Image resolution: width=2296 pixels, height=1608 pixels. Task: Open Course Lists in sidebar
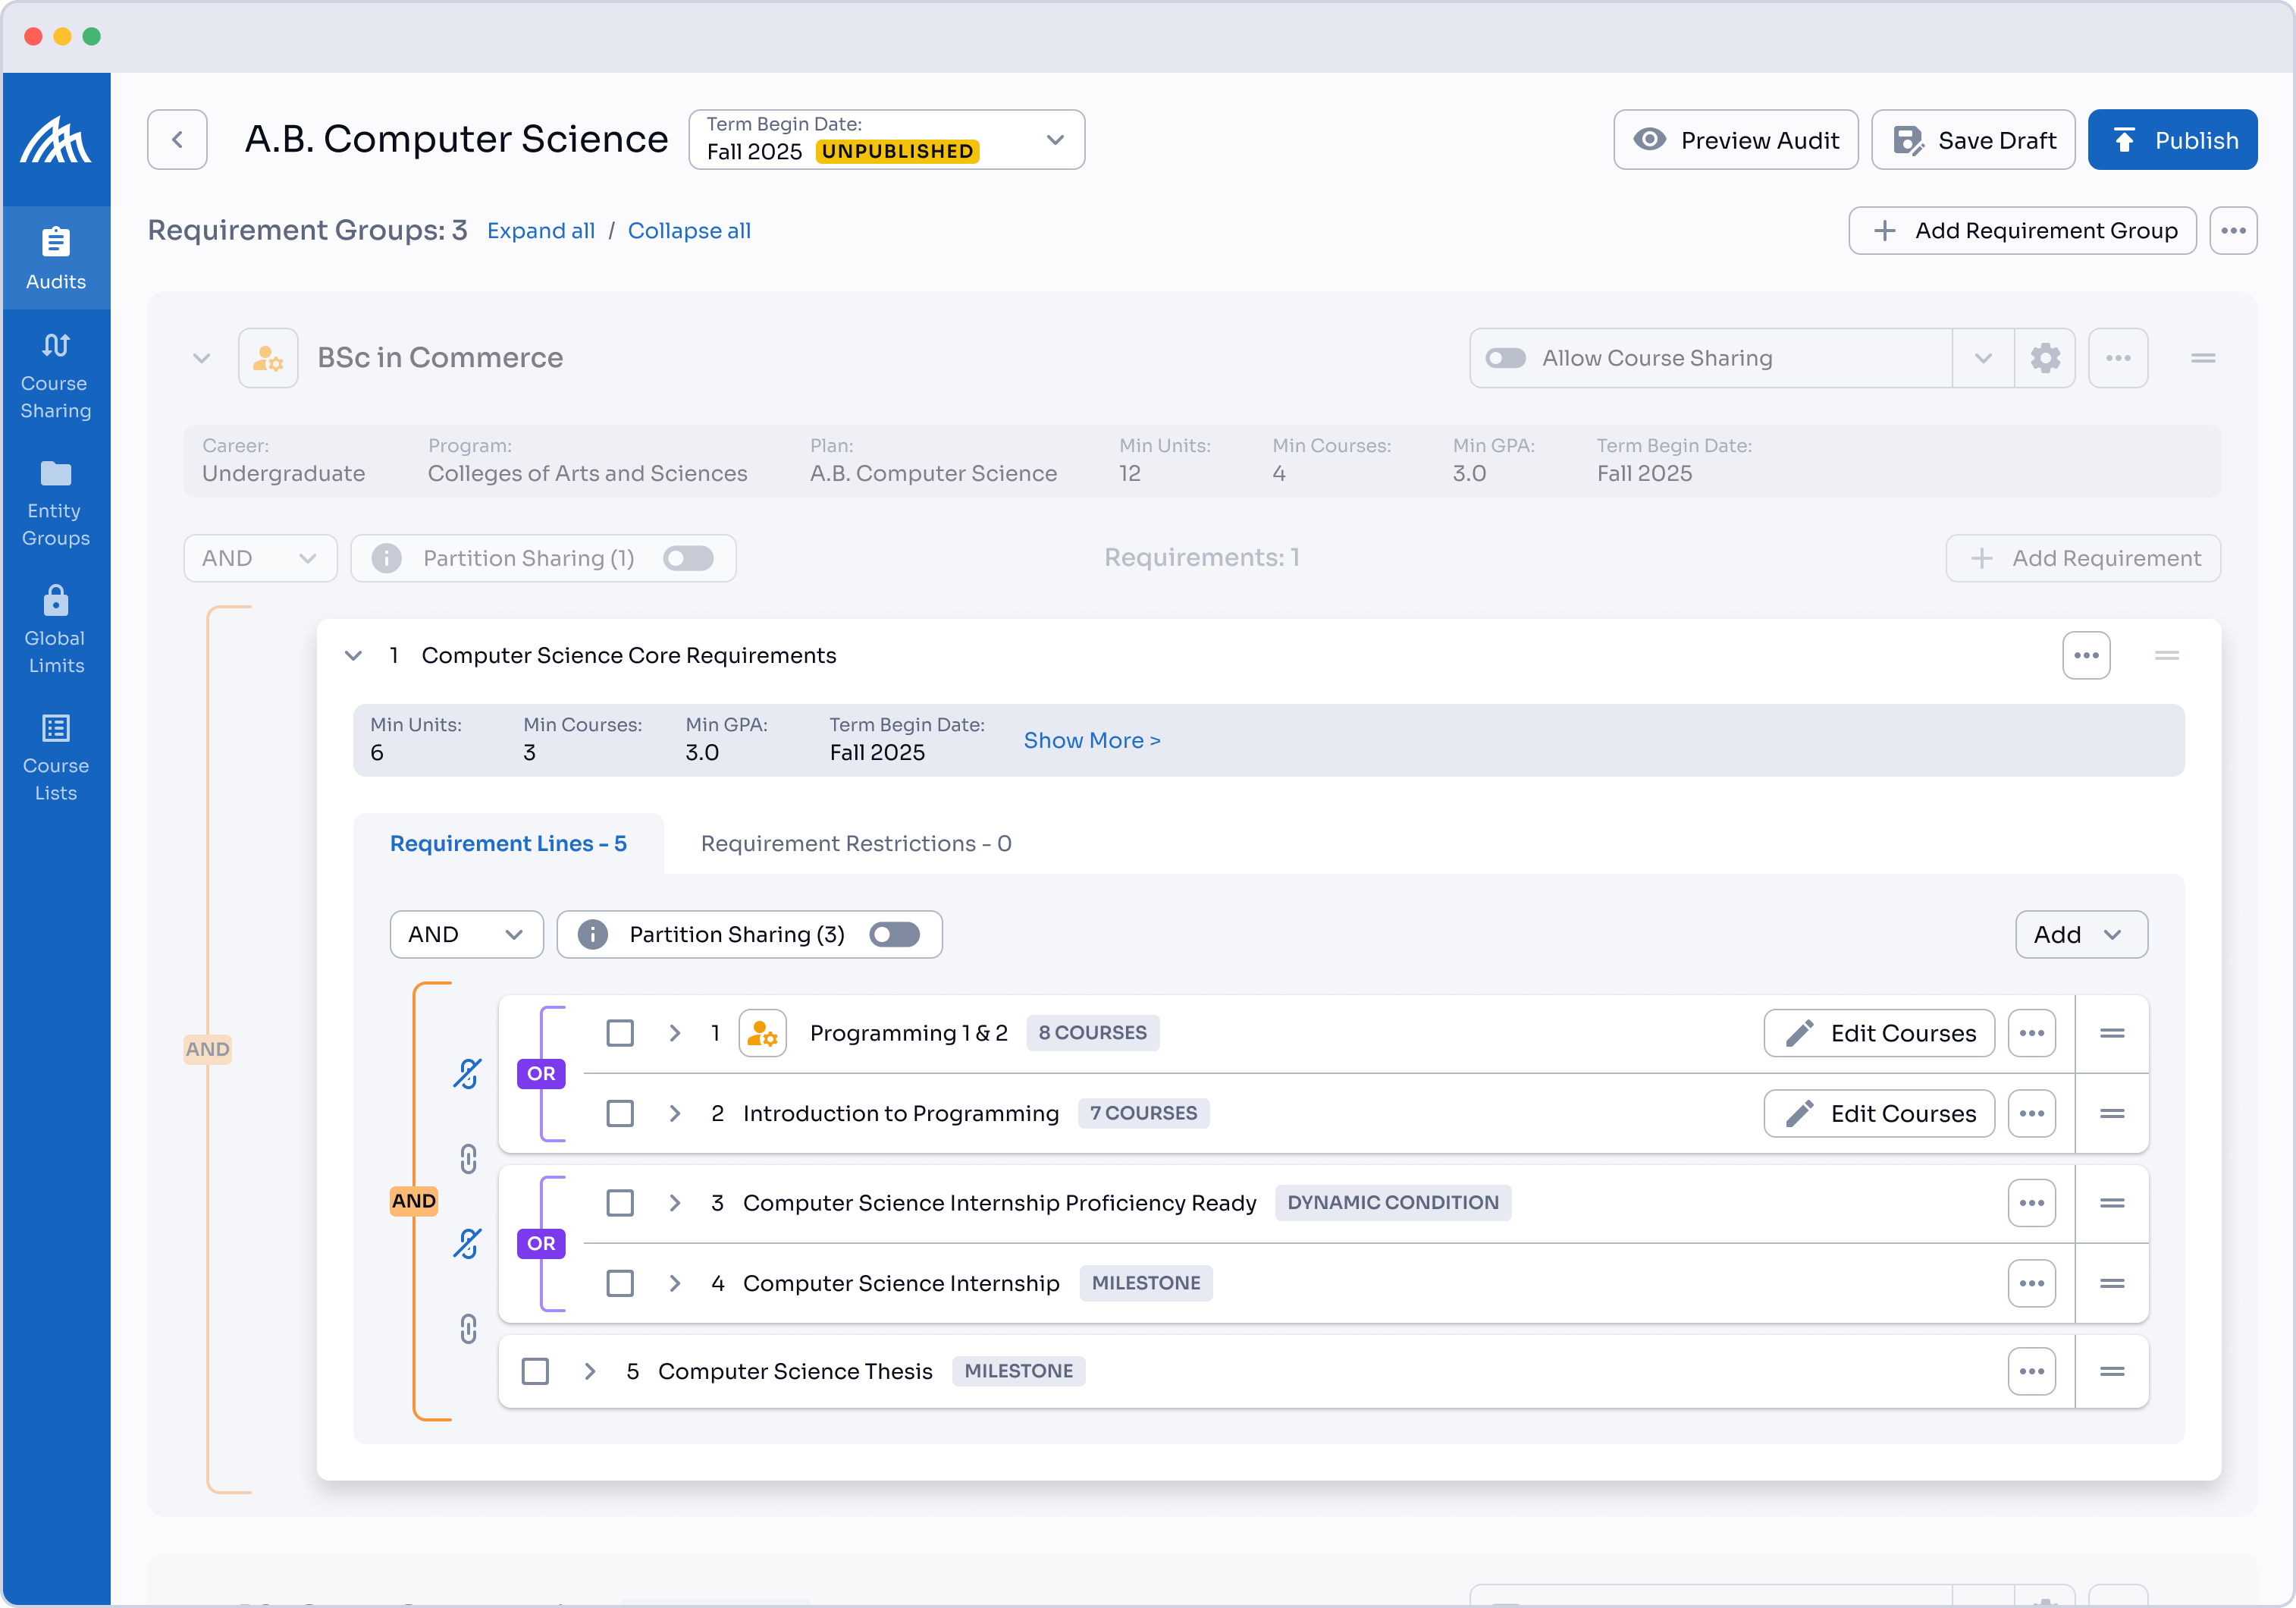tap(56, 758)
